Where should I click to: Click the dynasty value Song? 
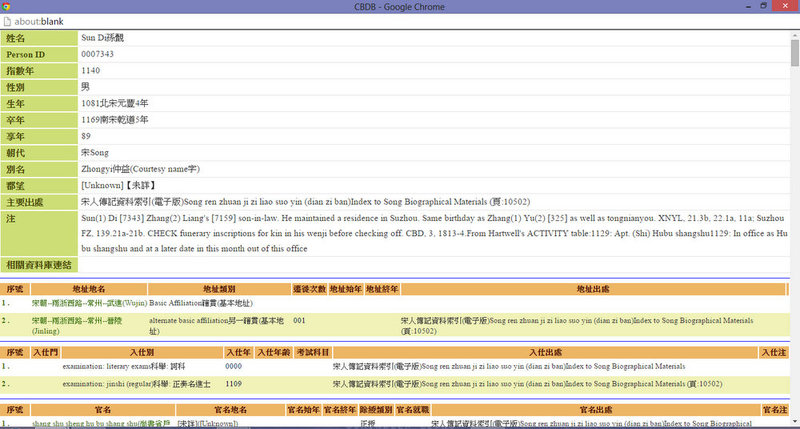pyautogui.click(x=95, y=153)
